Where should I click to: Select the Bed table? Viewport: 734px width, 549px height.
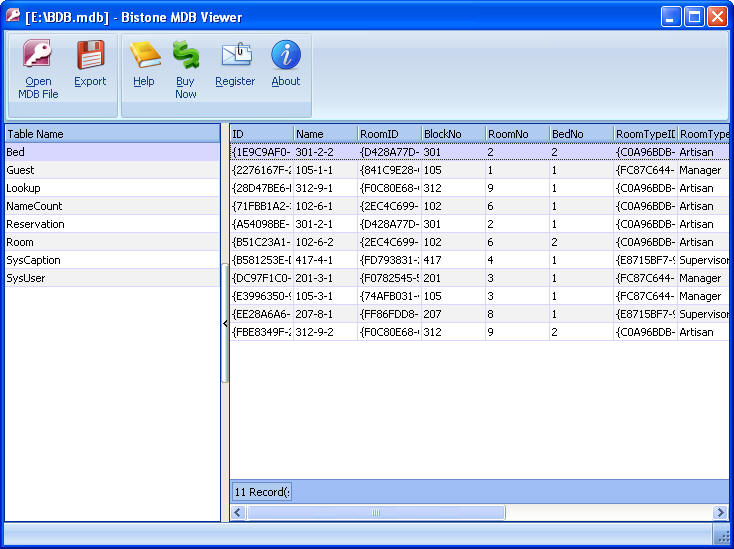click(112, 152)
